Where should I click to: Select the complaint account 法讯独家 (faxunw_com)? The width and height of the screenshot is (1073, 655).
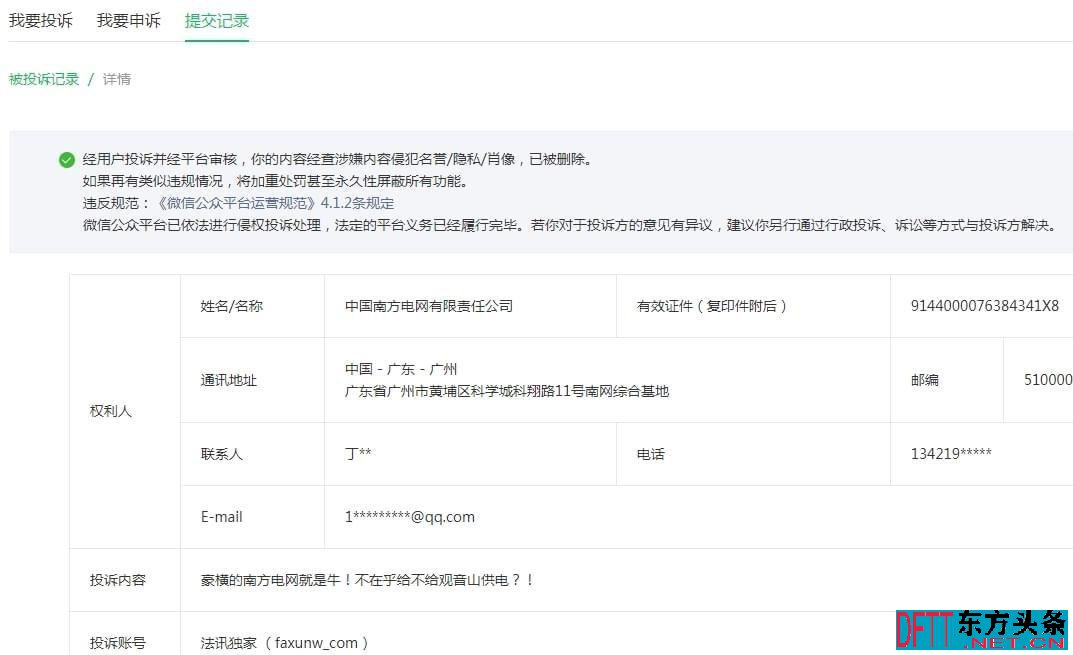tap(285, 643)
